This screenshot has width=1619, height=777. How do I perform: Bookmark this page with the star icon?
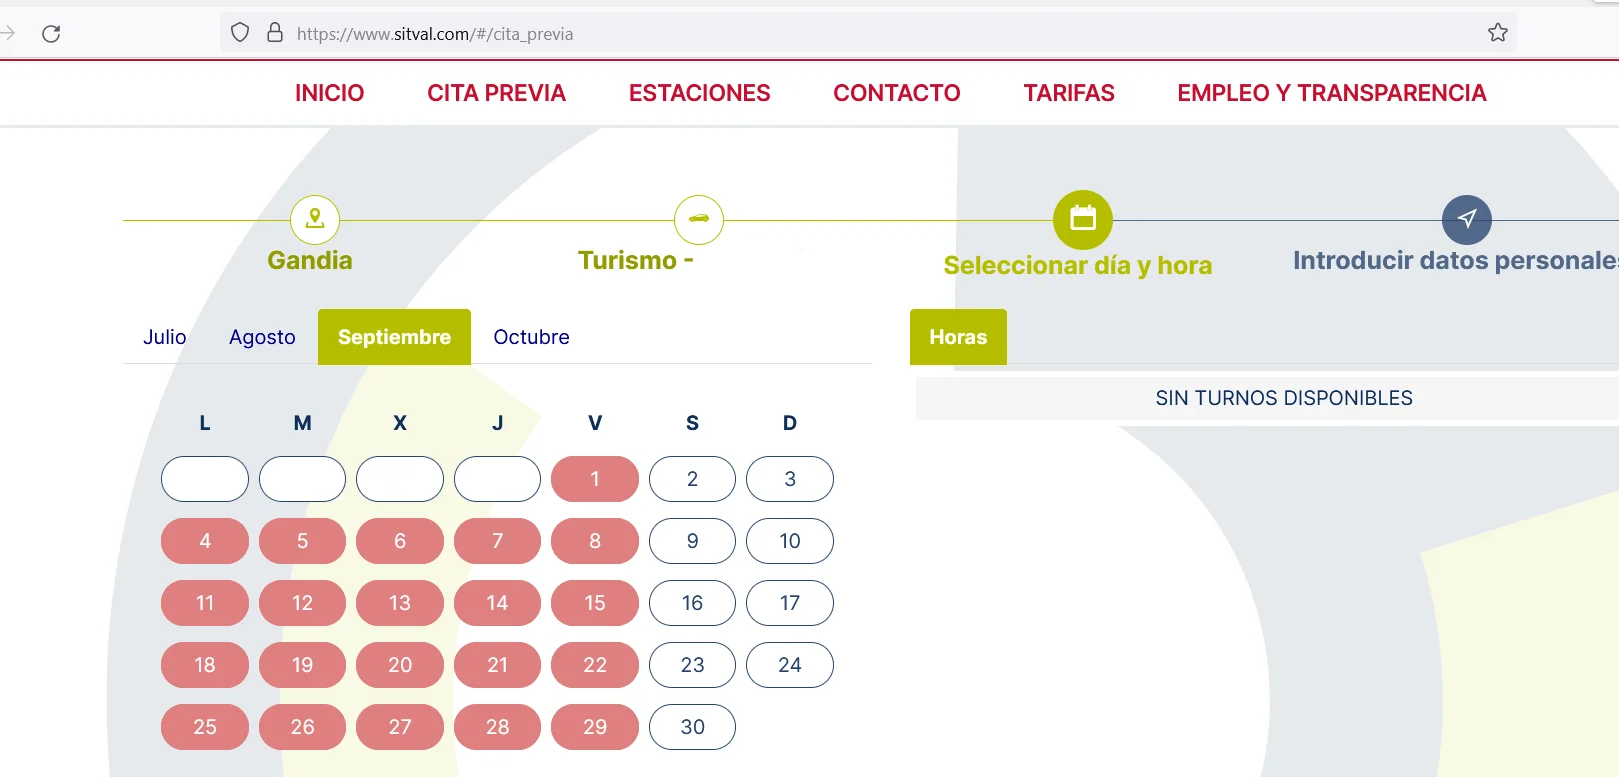click(1498, 33)
